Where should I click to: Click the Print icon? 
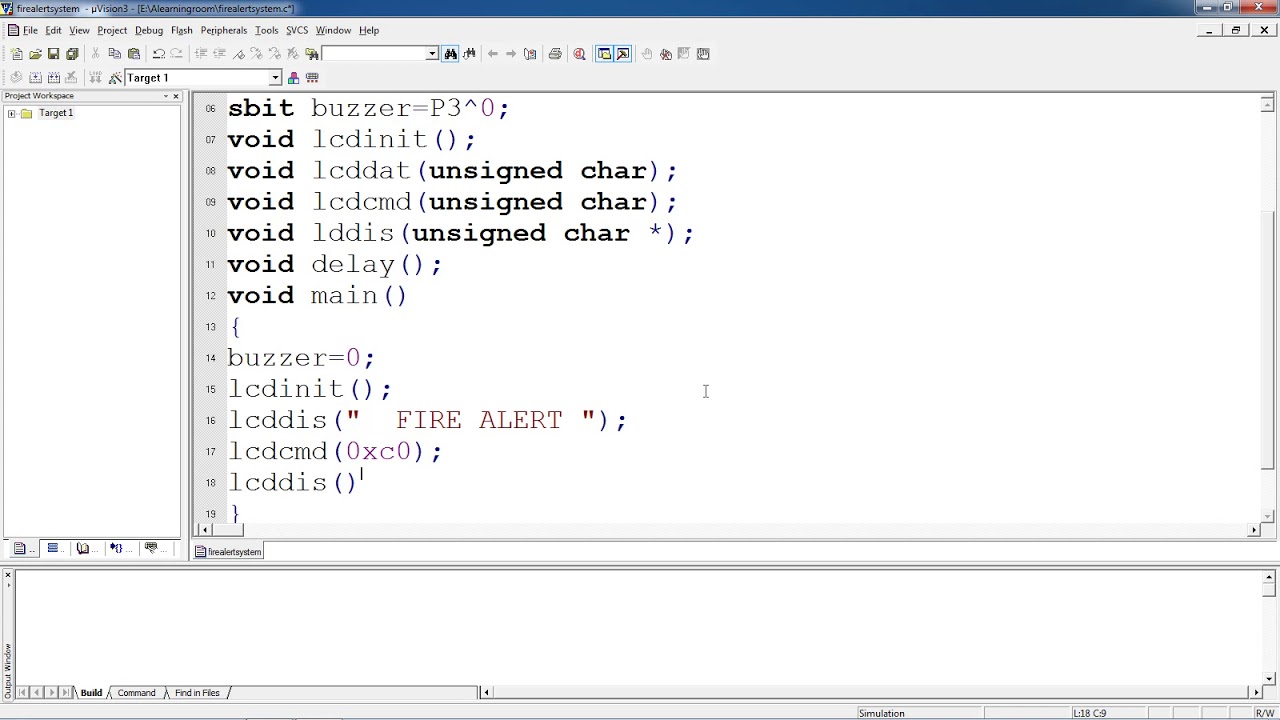(x=555, y=54)
